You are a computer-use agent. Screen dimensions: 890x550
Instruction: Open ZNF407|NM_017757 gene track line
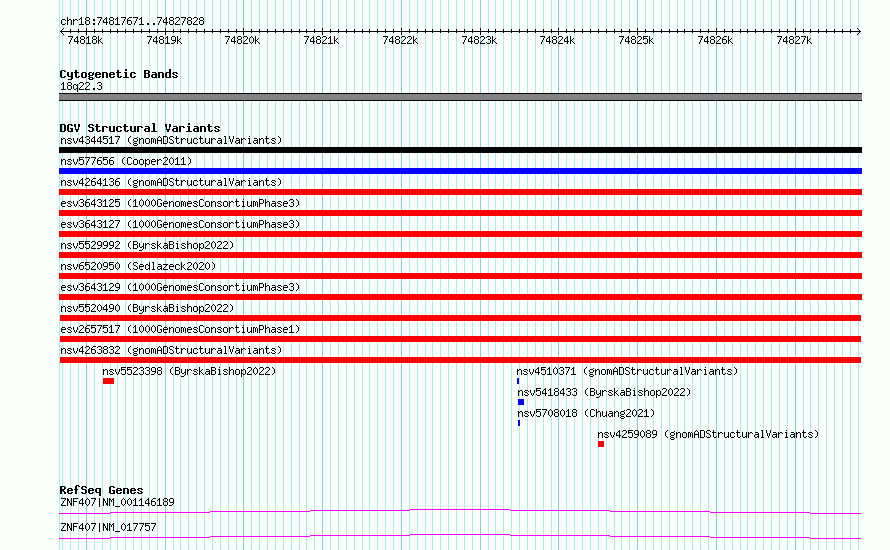click(x=460, y=536)
